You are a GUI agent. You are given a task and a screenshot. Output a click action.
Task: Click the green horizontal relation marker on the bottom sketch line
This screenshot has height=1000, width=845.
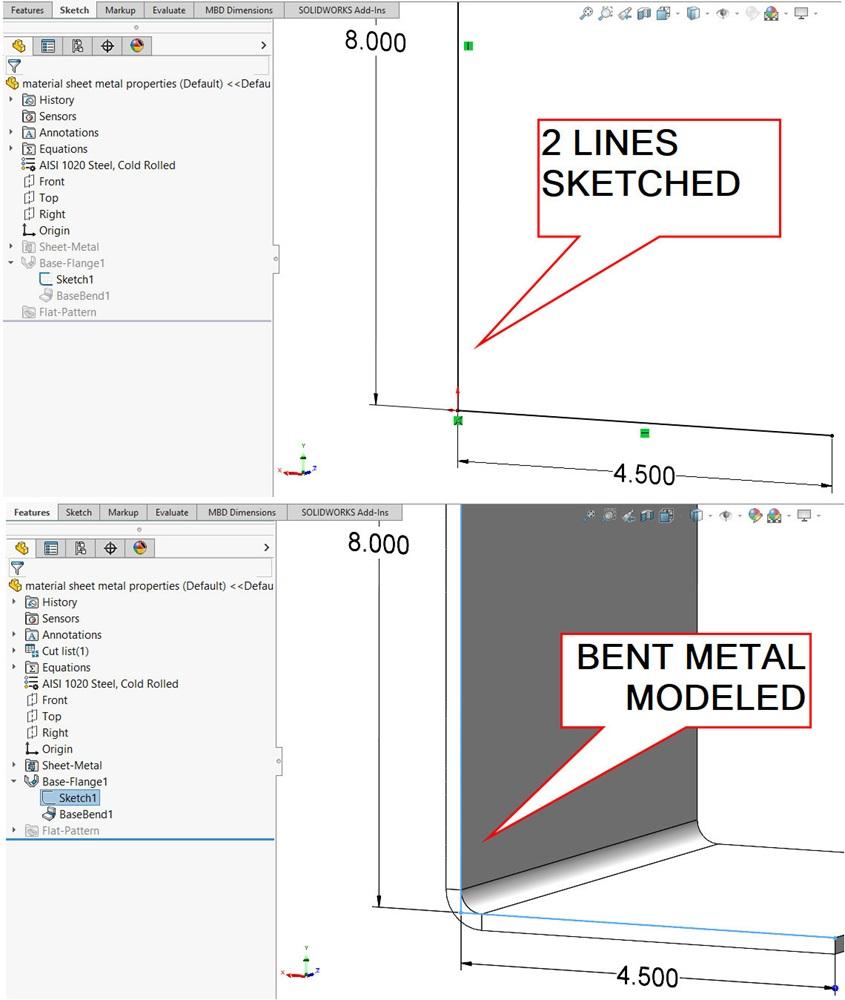[x=644, y=433]
